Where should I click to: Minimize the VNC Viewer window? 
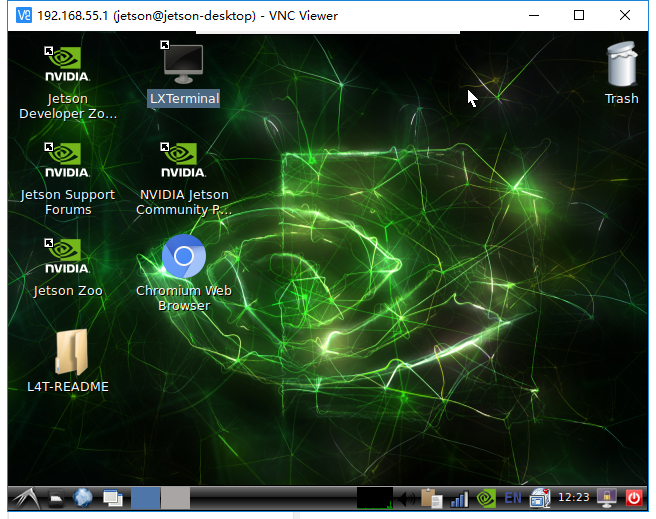point(534,15)
